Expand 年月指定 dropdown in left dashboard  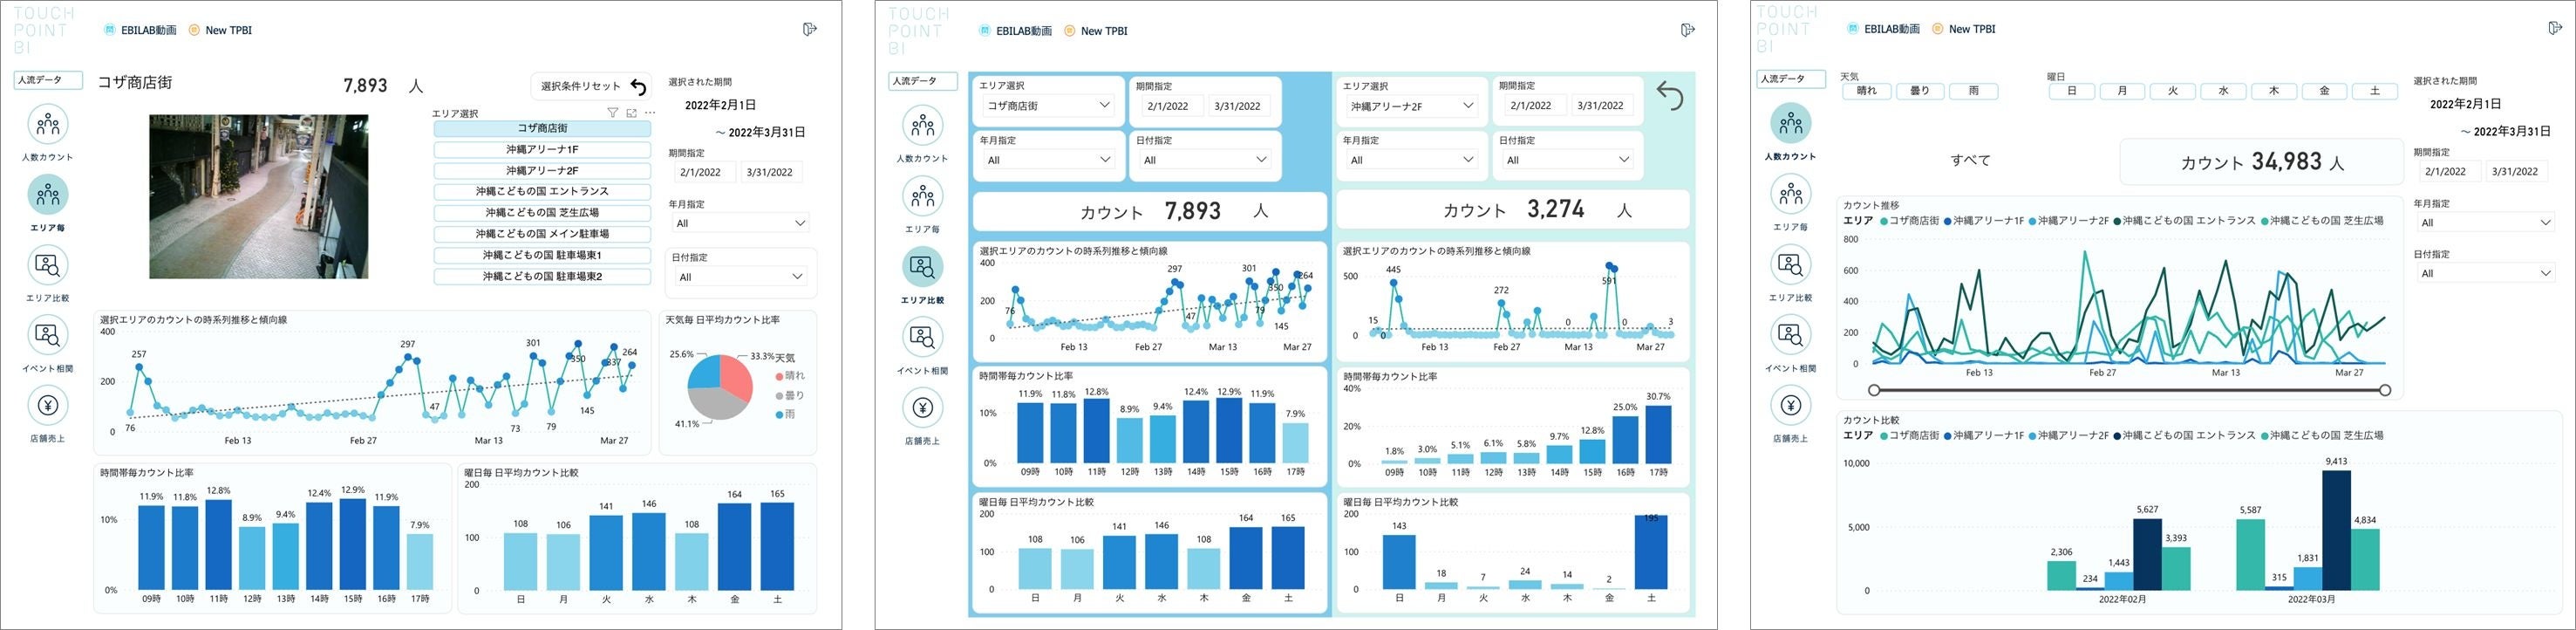[741, 223]
